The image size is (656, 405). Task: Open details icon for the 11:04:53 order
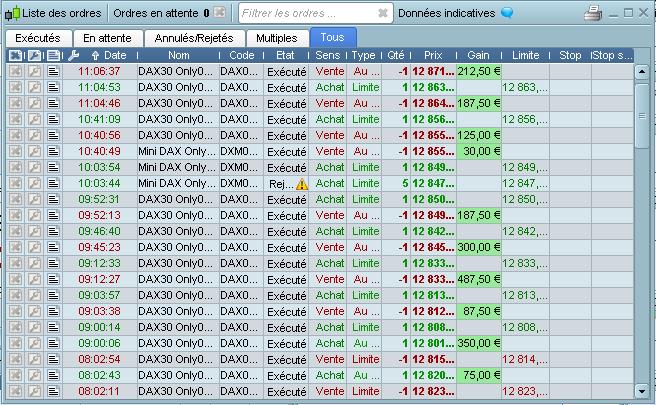pyautogui.click(x=53, y=87)
